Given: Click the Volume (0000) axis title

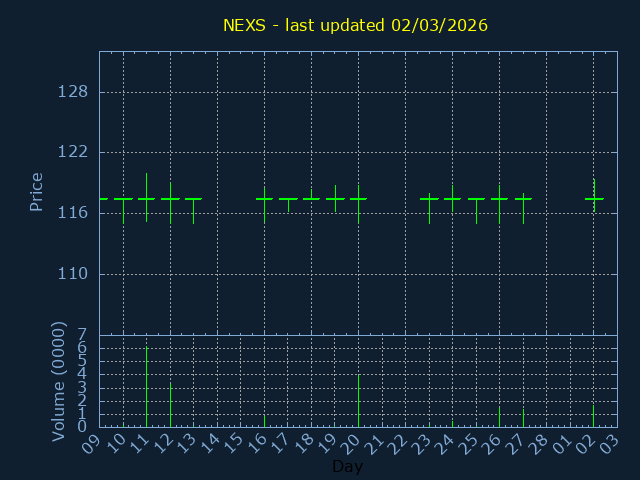Looking at the screenshot, I should coord(59,381).
